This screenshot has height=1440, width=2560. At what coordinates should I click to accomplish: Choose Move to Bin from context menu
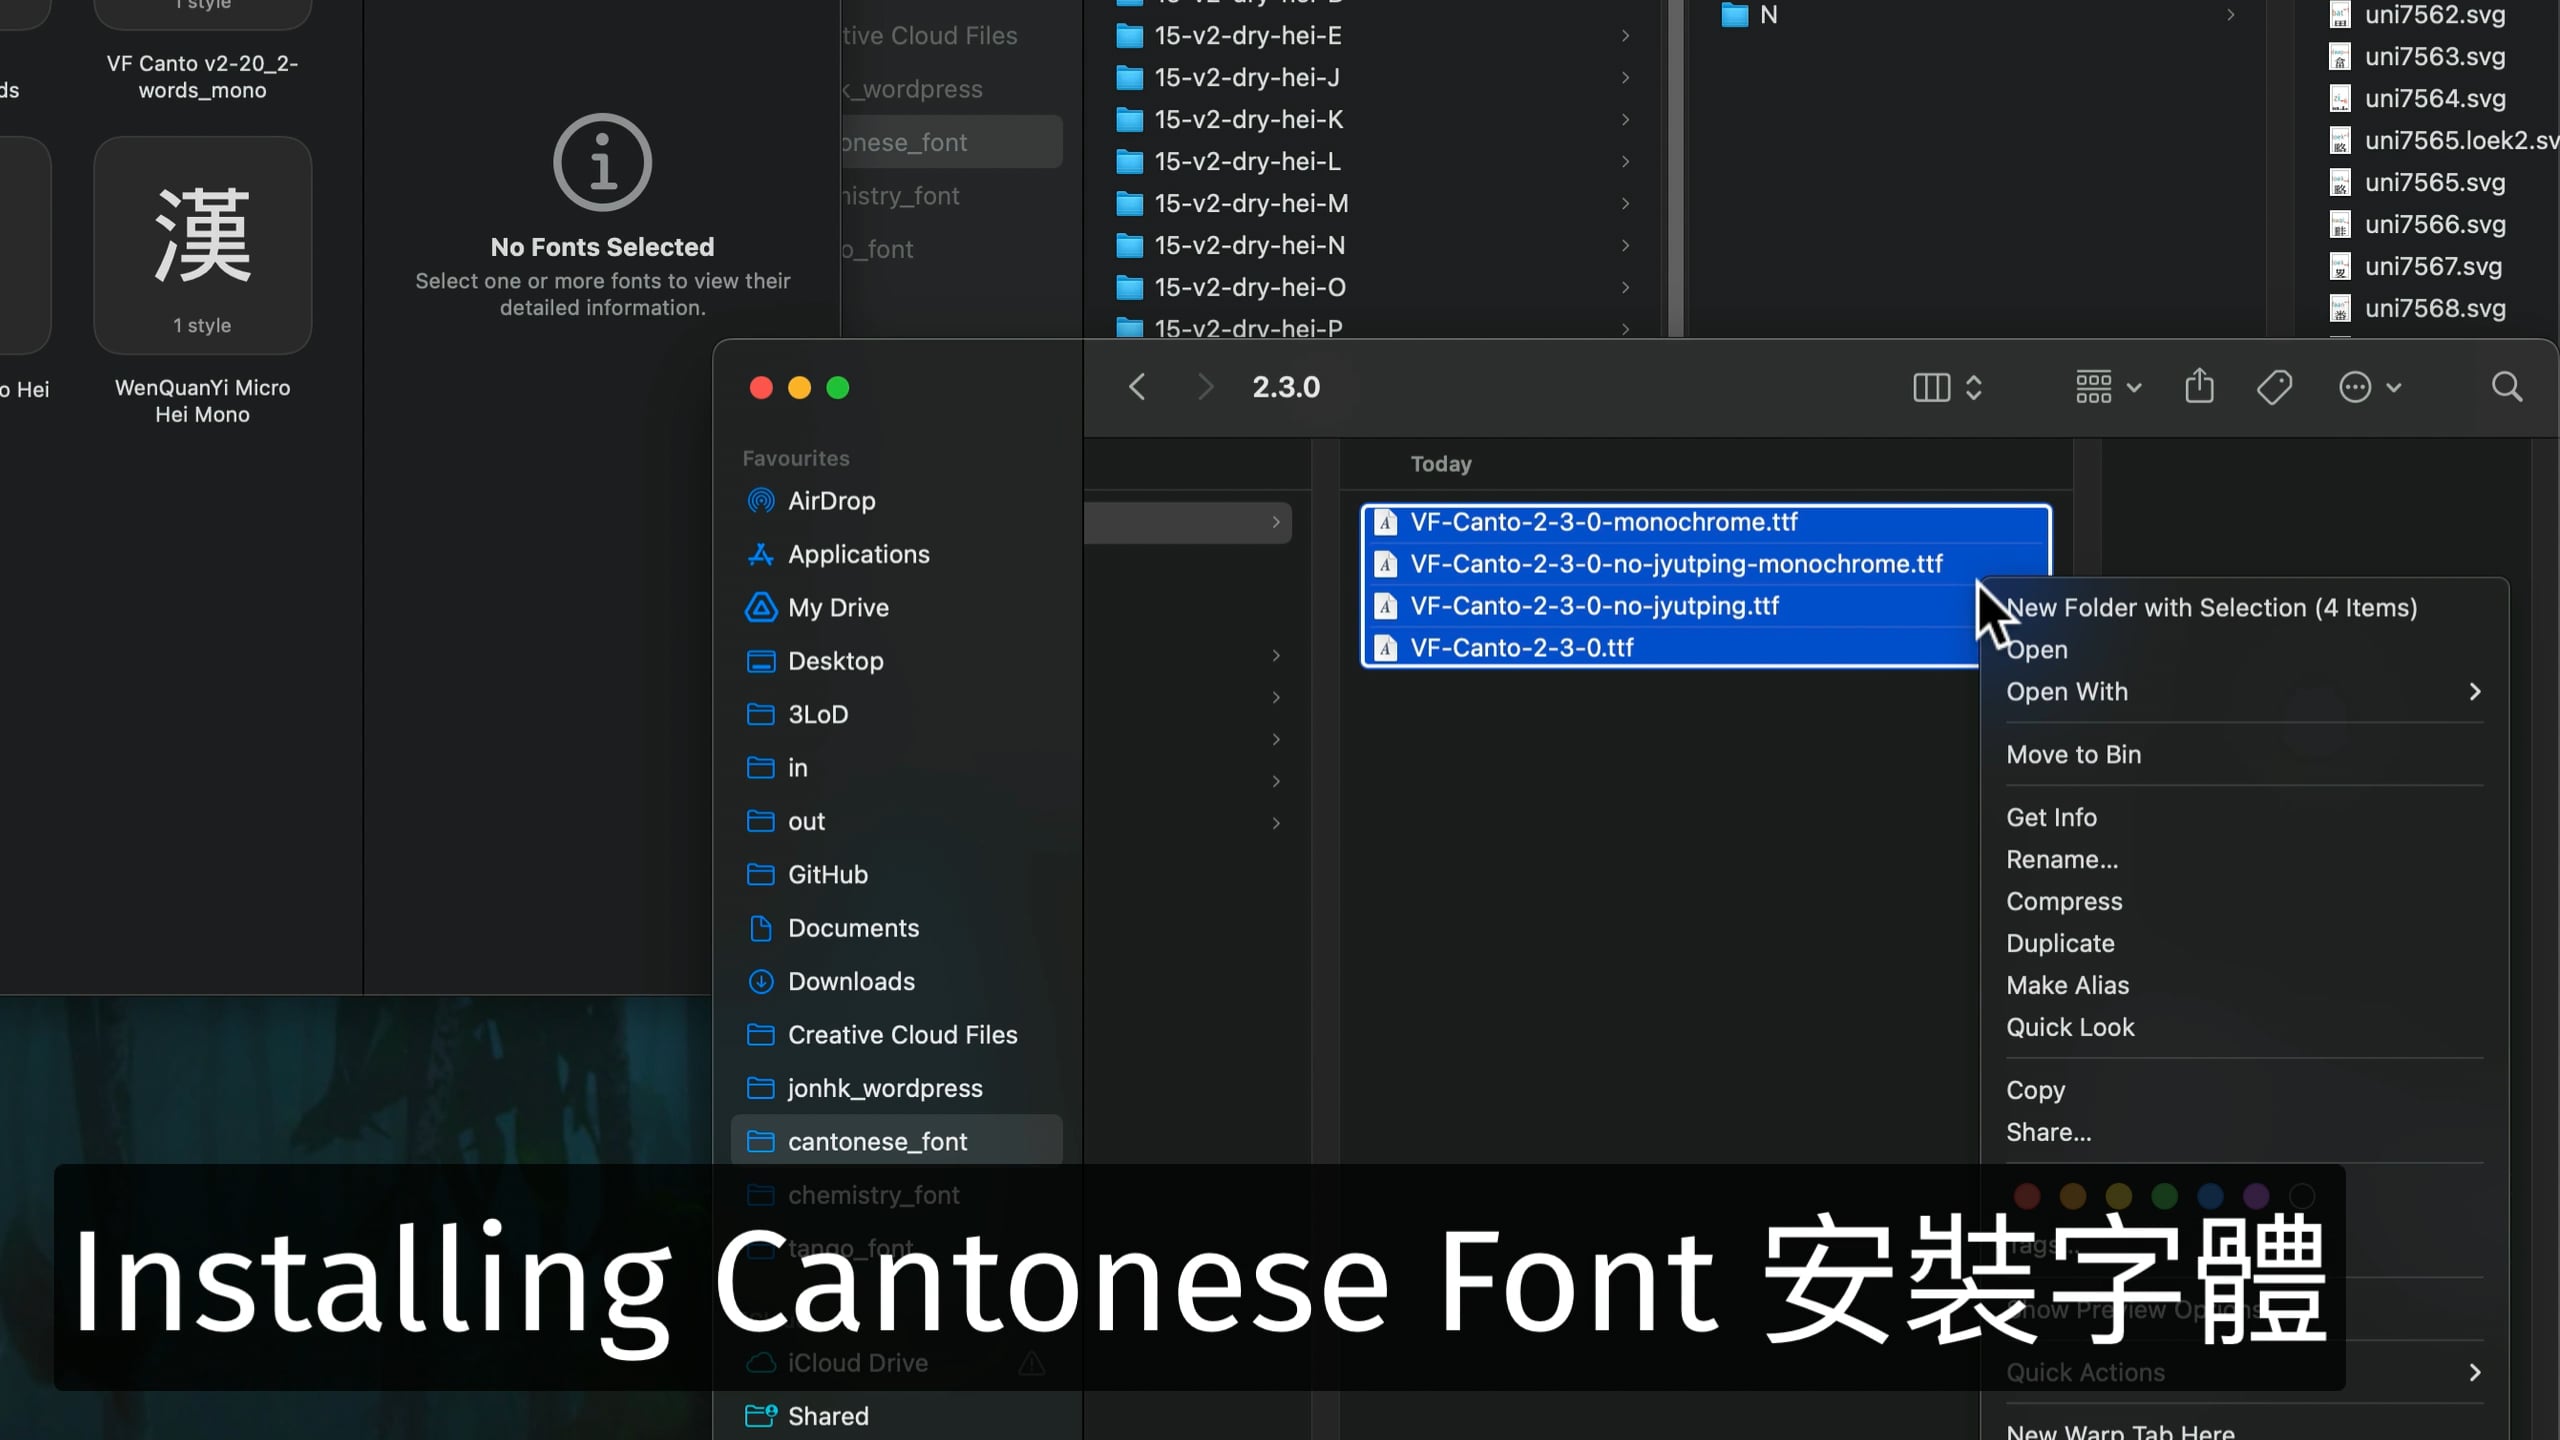[x=2073, y=755]
